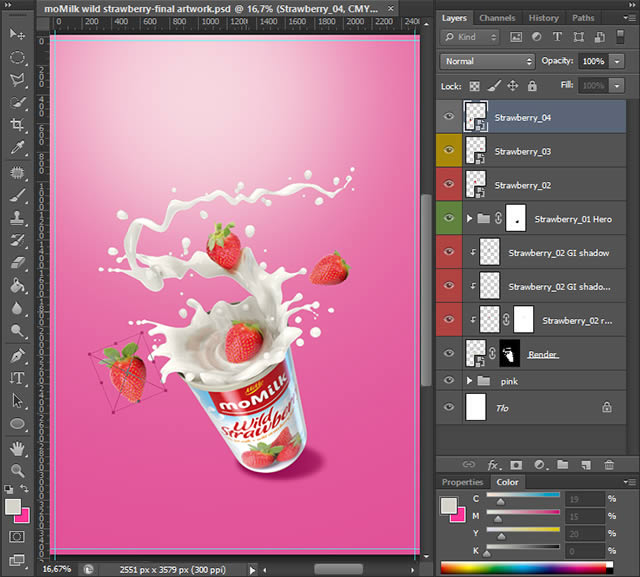The width and height of the screenshot is (640, 577).
Task: Select the Vertical Type tool
Action: point(17,378)
